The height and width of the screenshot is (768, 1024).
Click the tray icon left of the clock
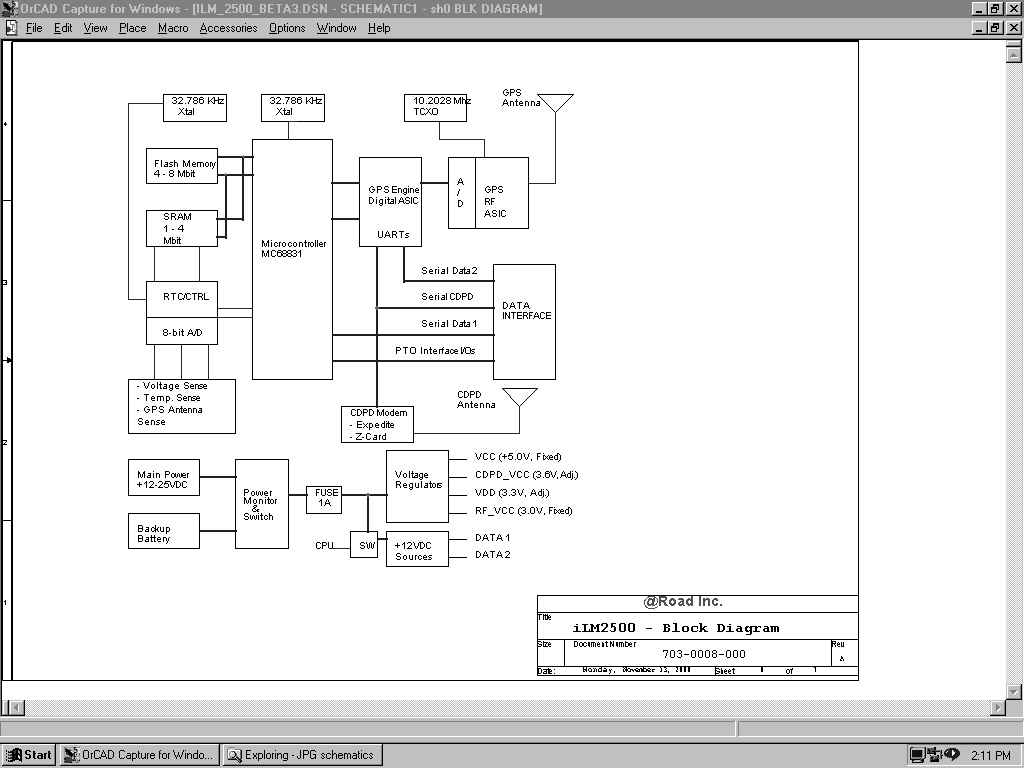(950, 755)
